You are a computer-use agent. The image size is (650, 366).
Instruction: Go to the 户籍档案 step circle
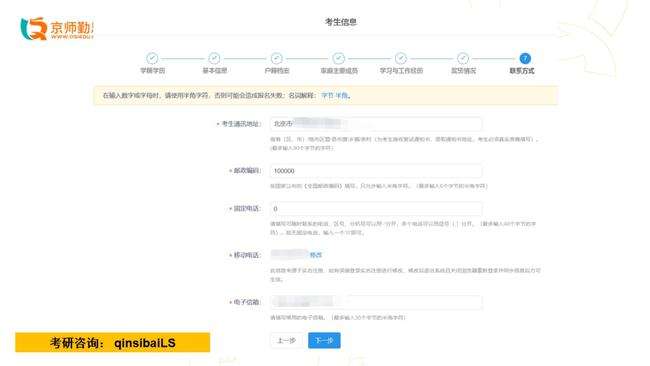click(x=276, y=58)
